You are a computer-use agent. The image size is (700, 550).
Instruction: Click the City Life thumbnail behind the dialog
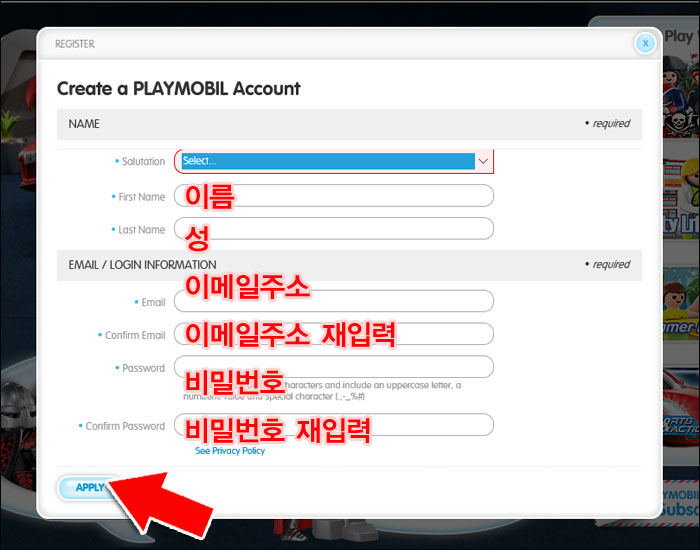click(681, 196)
